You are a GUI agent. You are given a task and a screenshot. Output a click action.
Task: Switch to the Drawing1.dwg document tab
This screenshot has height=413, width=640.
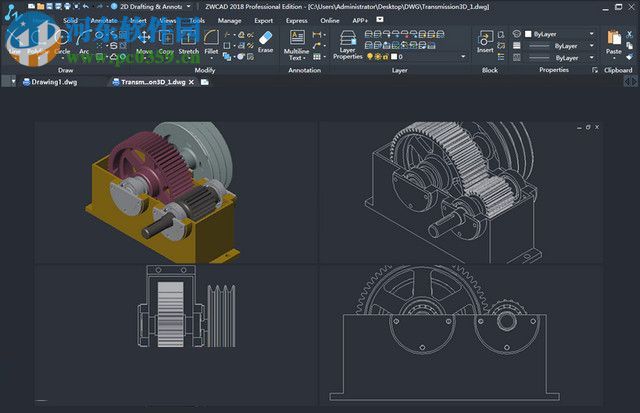(x=51, y=82)
